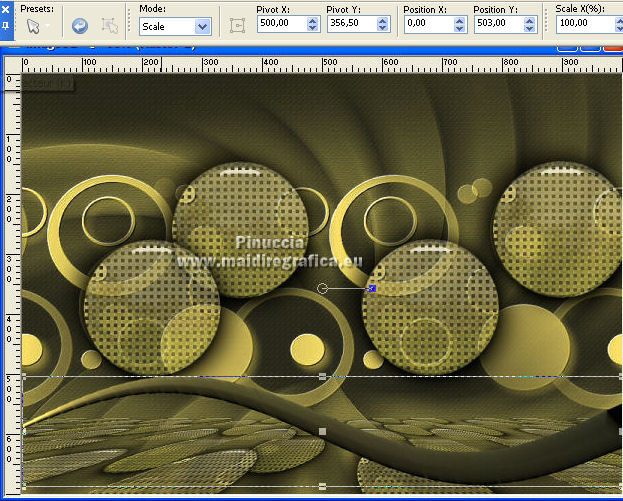This screenshot has height=501, width=623.
Task: Click the circular rotation handle on canvas
Action: pyautogui.click(x=322, y=288)
